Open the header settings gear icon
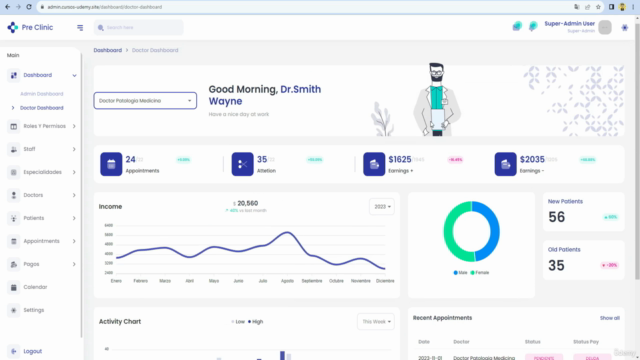 [x=624, y=28]
